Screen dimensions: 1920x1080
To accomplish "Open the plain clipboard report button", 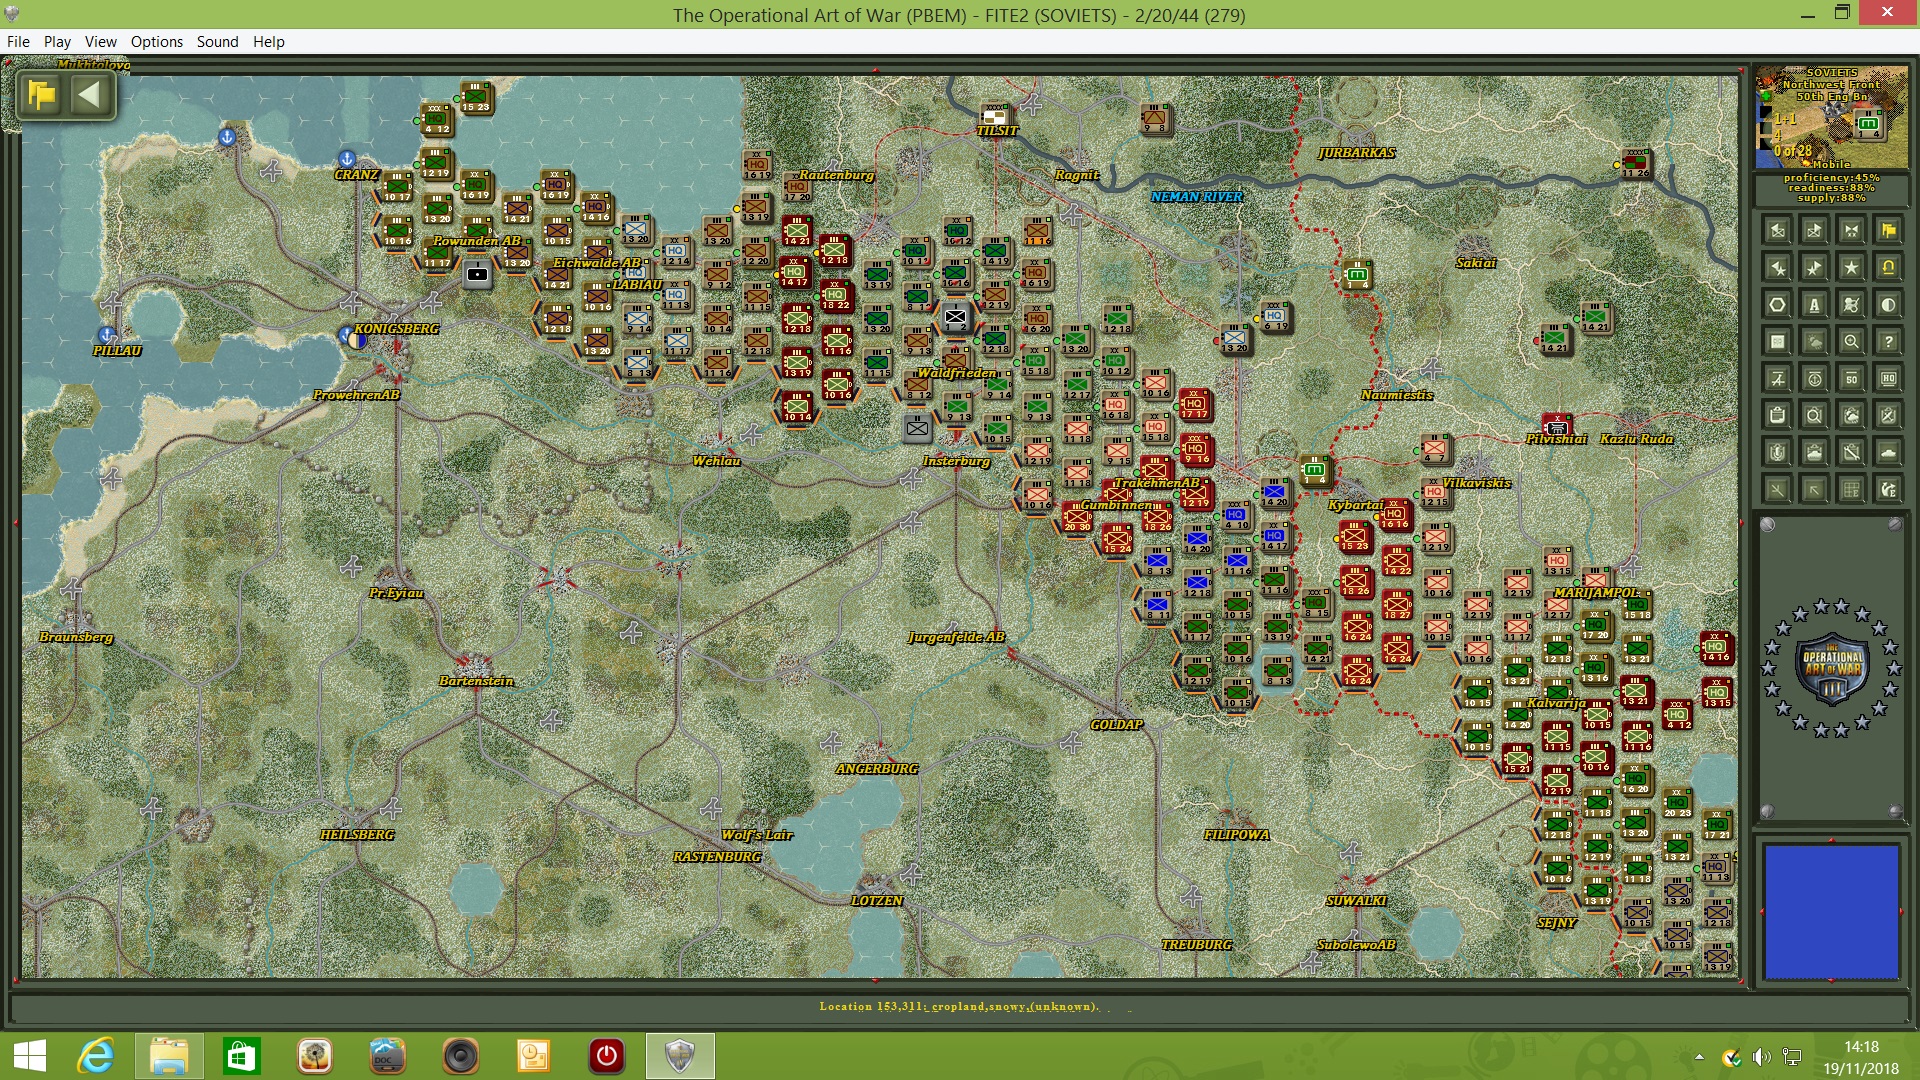I will 1777,416.
